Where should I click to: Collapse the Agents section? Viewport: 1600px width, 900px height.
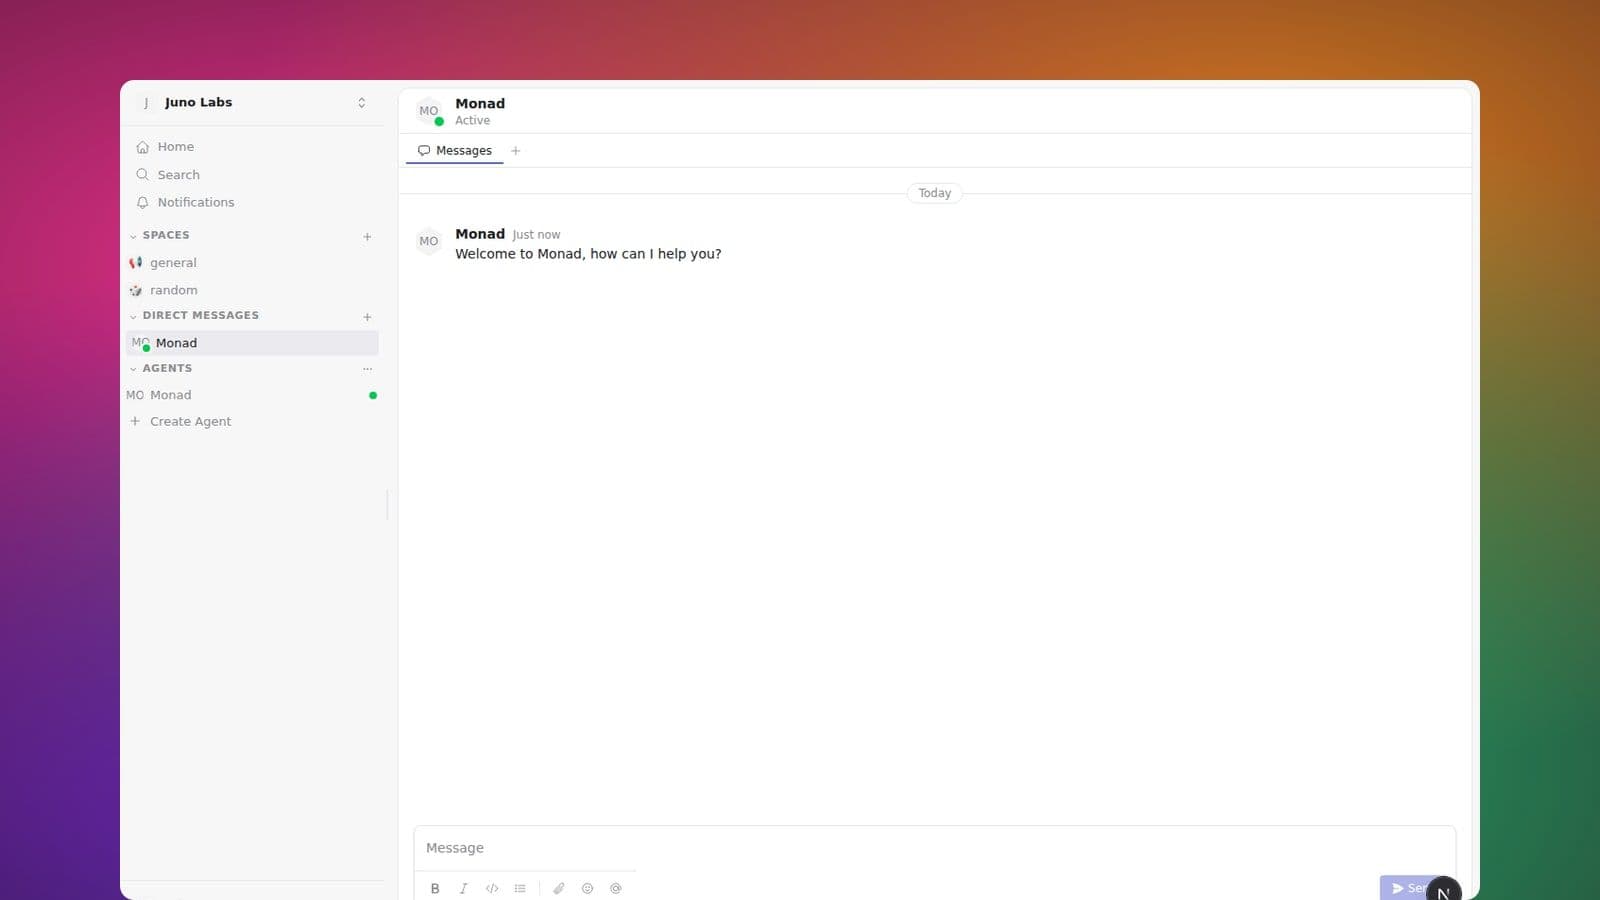133,369
